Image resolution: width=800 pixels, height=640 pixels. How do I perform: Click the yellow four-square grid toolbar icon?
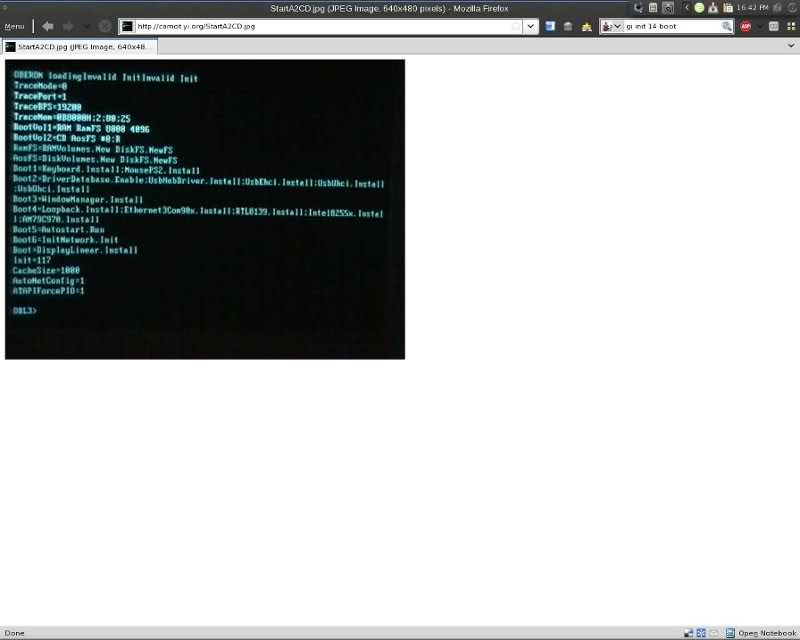[791, 27]
